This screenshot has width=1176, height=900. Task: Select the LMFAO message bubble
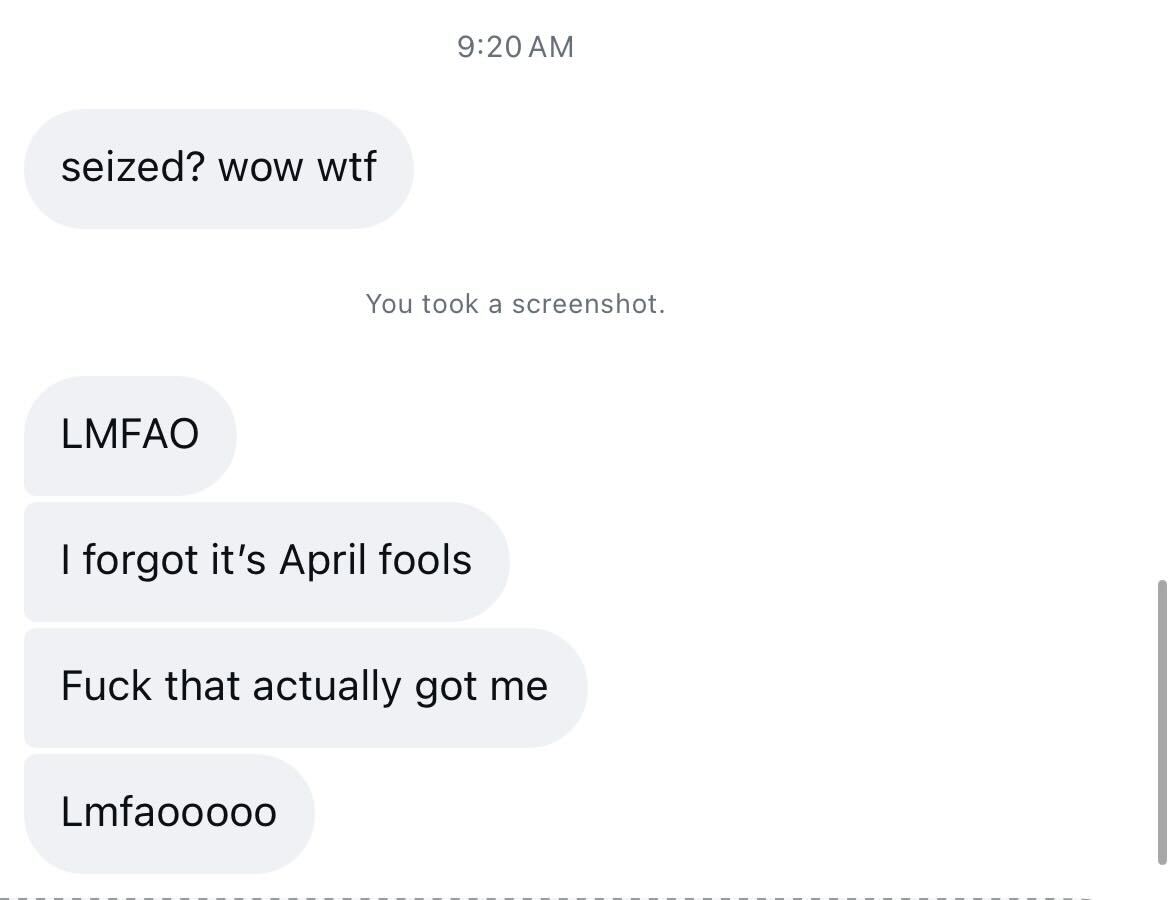[x=130, y=435]
